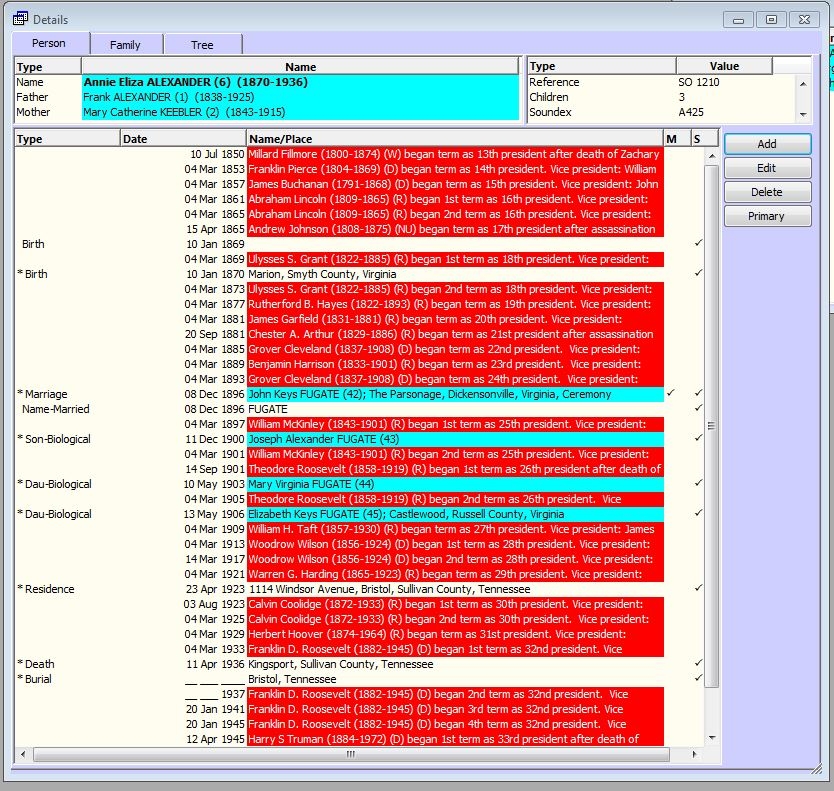Toggle S checkmark on Elizabeth Keys FUGATE row

click(x=698, y=513)
